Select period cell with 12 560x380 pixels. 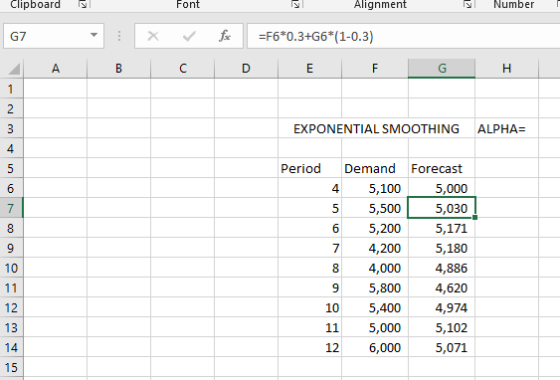coord(310,347)
